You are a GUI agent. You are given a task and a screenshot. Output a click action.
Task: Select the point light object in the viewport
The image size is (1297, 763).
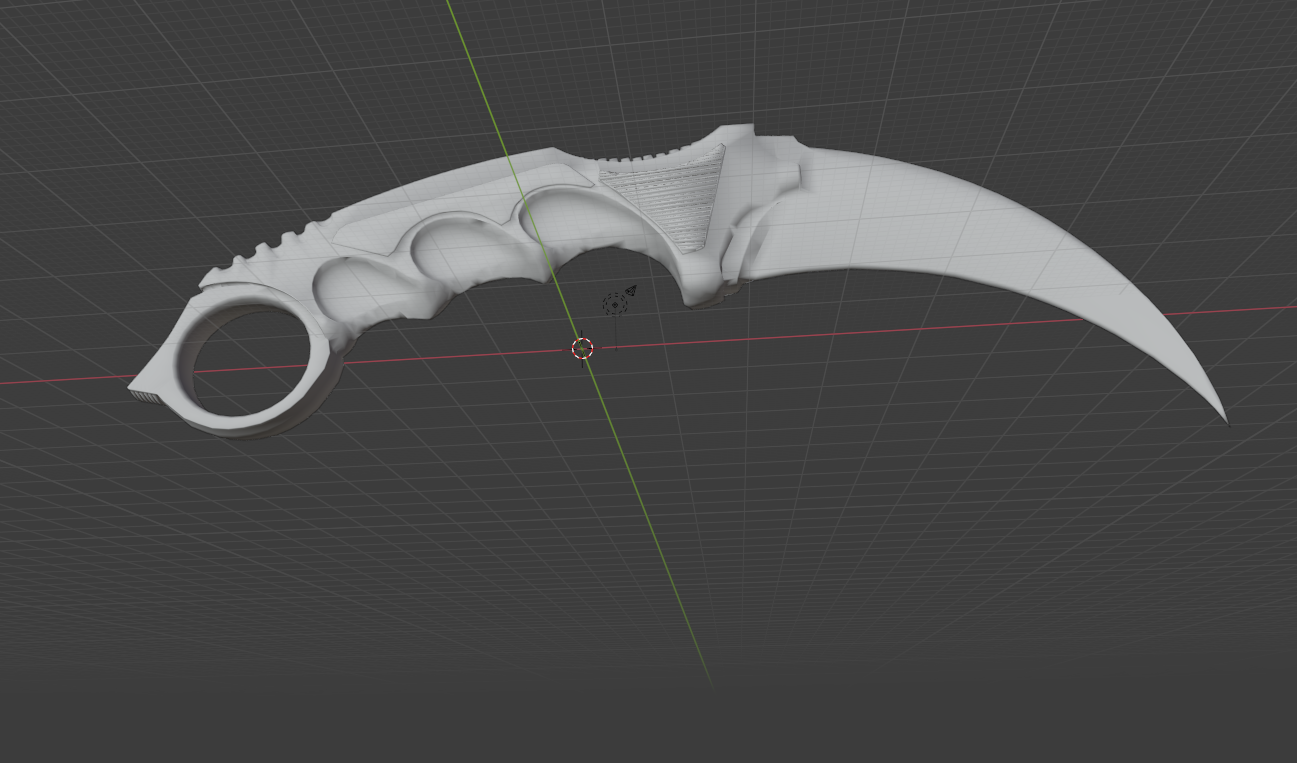pos(614,303)
